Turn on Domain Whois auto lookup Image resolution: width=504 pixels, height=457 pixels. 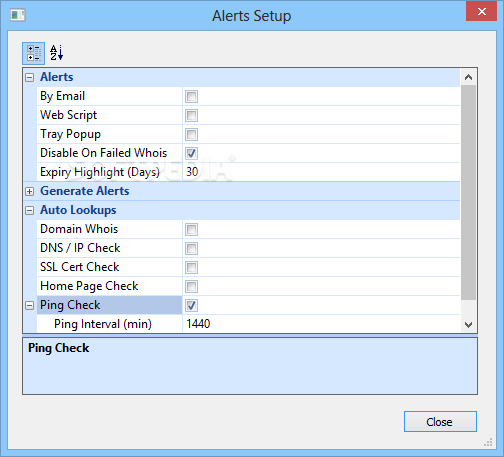pyautogui.click(x=191, y=229)
